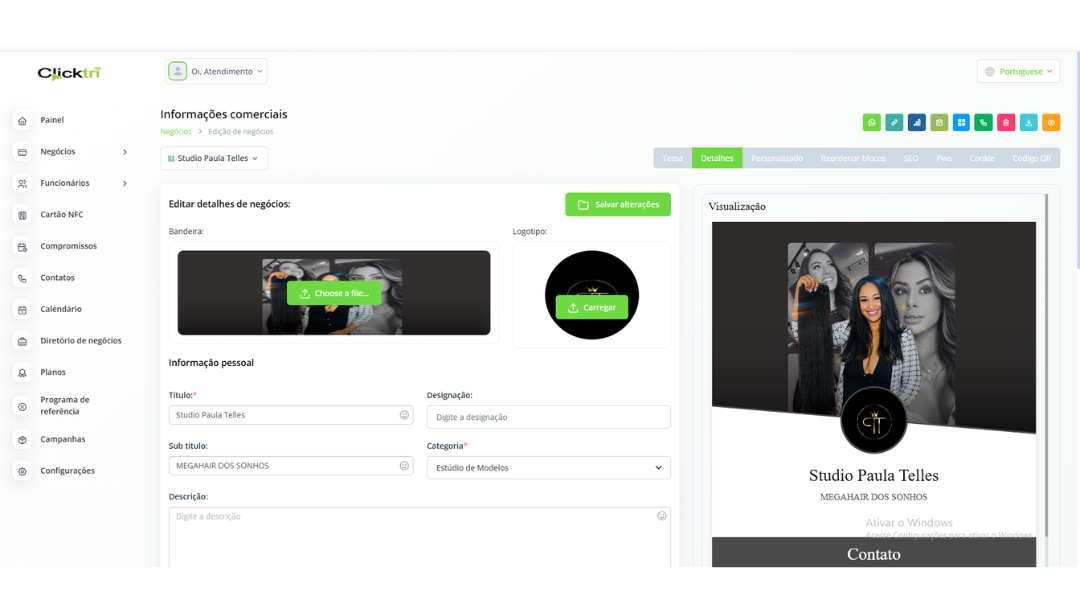
Task: Open the analytics bar chart icon
Action: 917,123
